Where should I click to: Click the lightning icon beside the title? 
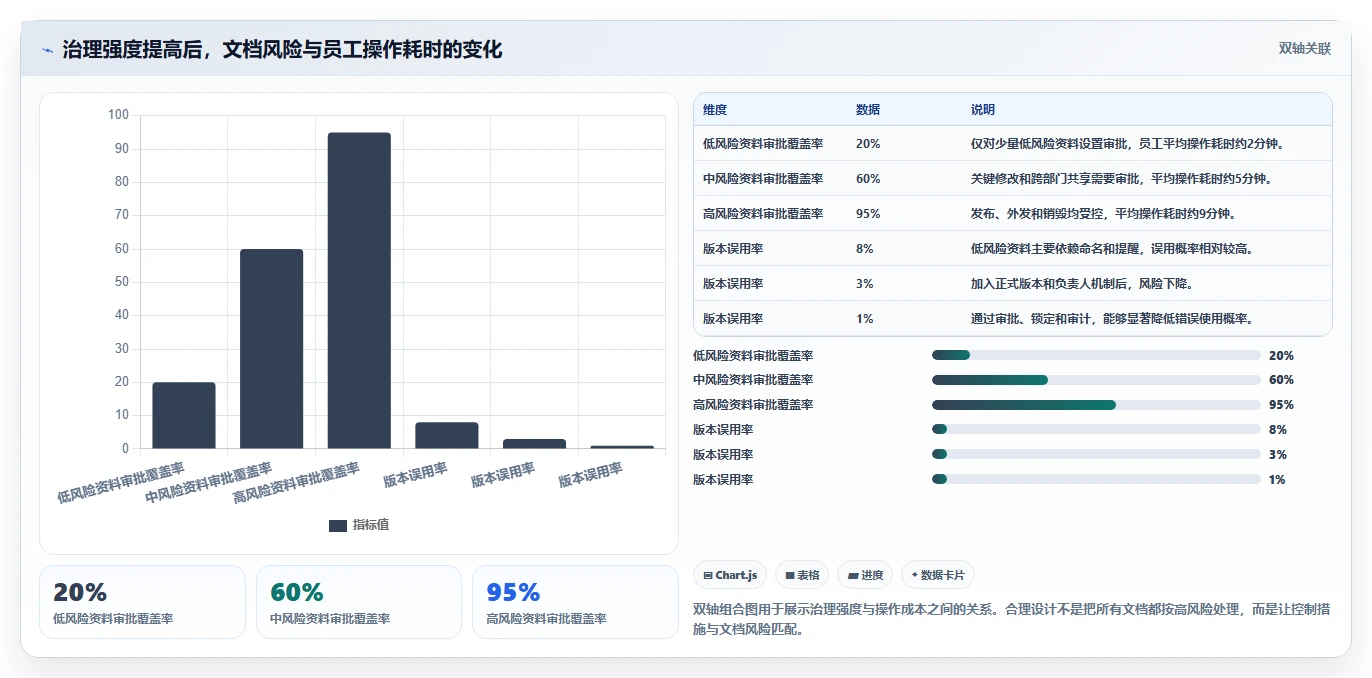(47, 50)
